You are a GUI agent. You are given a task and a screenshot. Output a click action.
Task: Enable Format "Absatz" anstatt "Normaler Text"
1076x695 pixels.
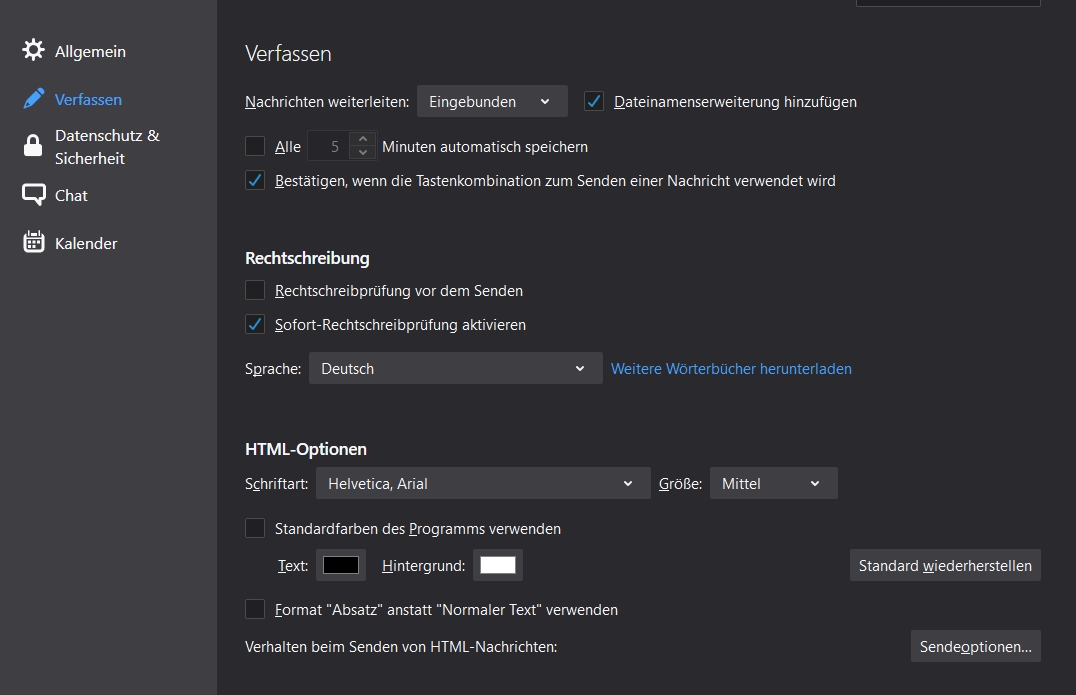[255, 609]
